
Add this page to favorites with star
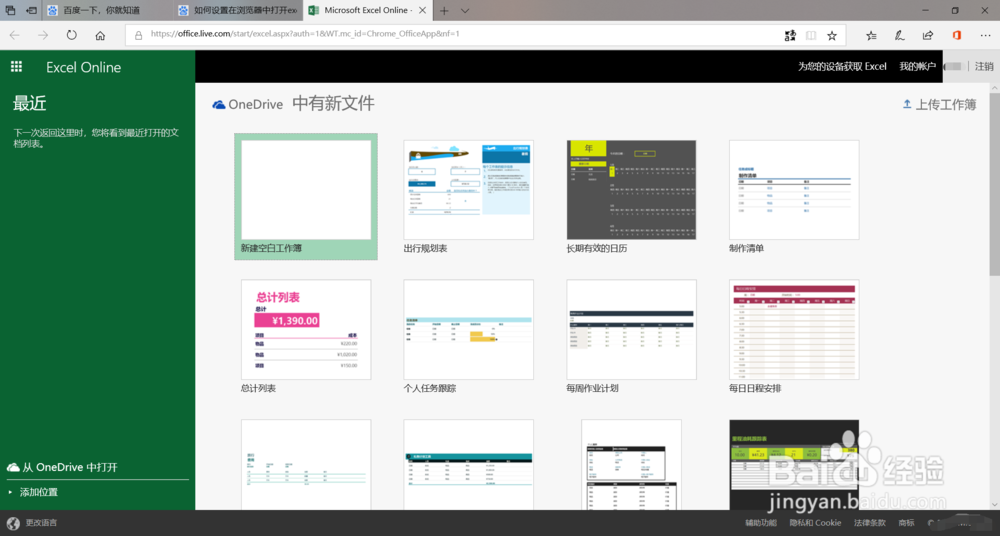832,36
